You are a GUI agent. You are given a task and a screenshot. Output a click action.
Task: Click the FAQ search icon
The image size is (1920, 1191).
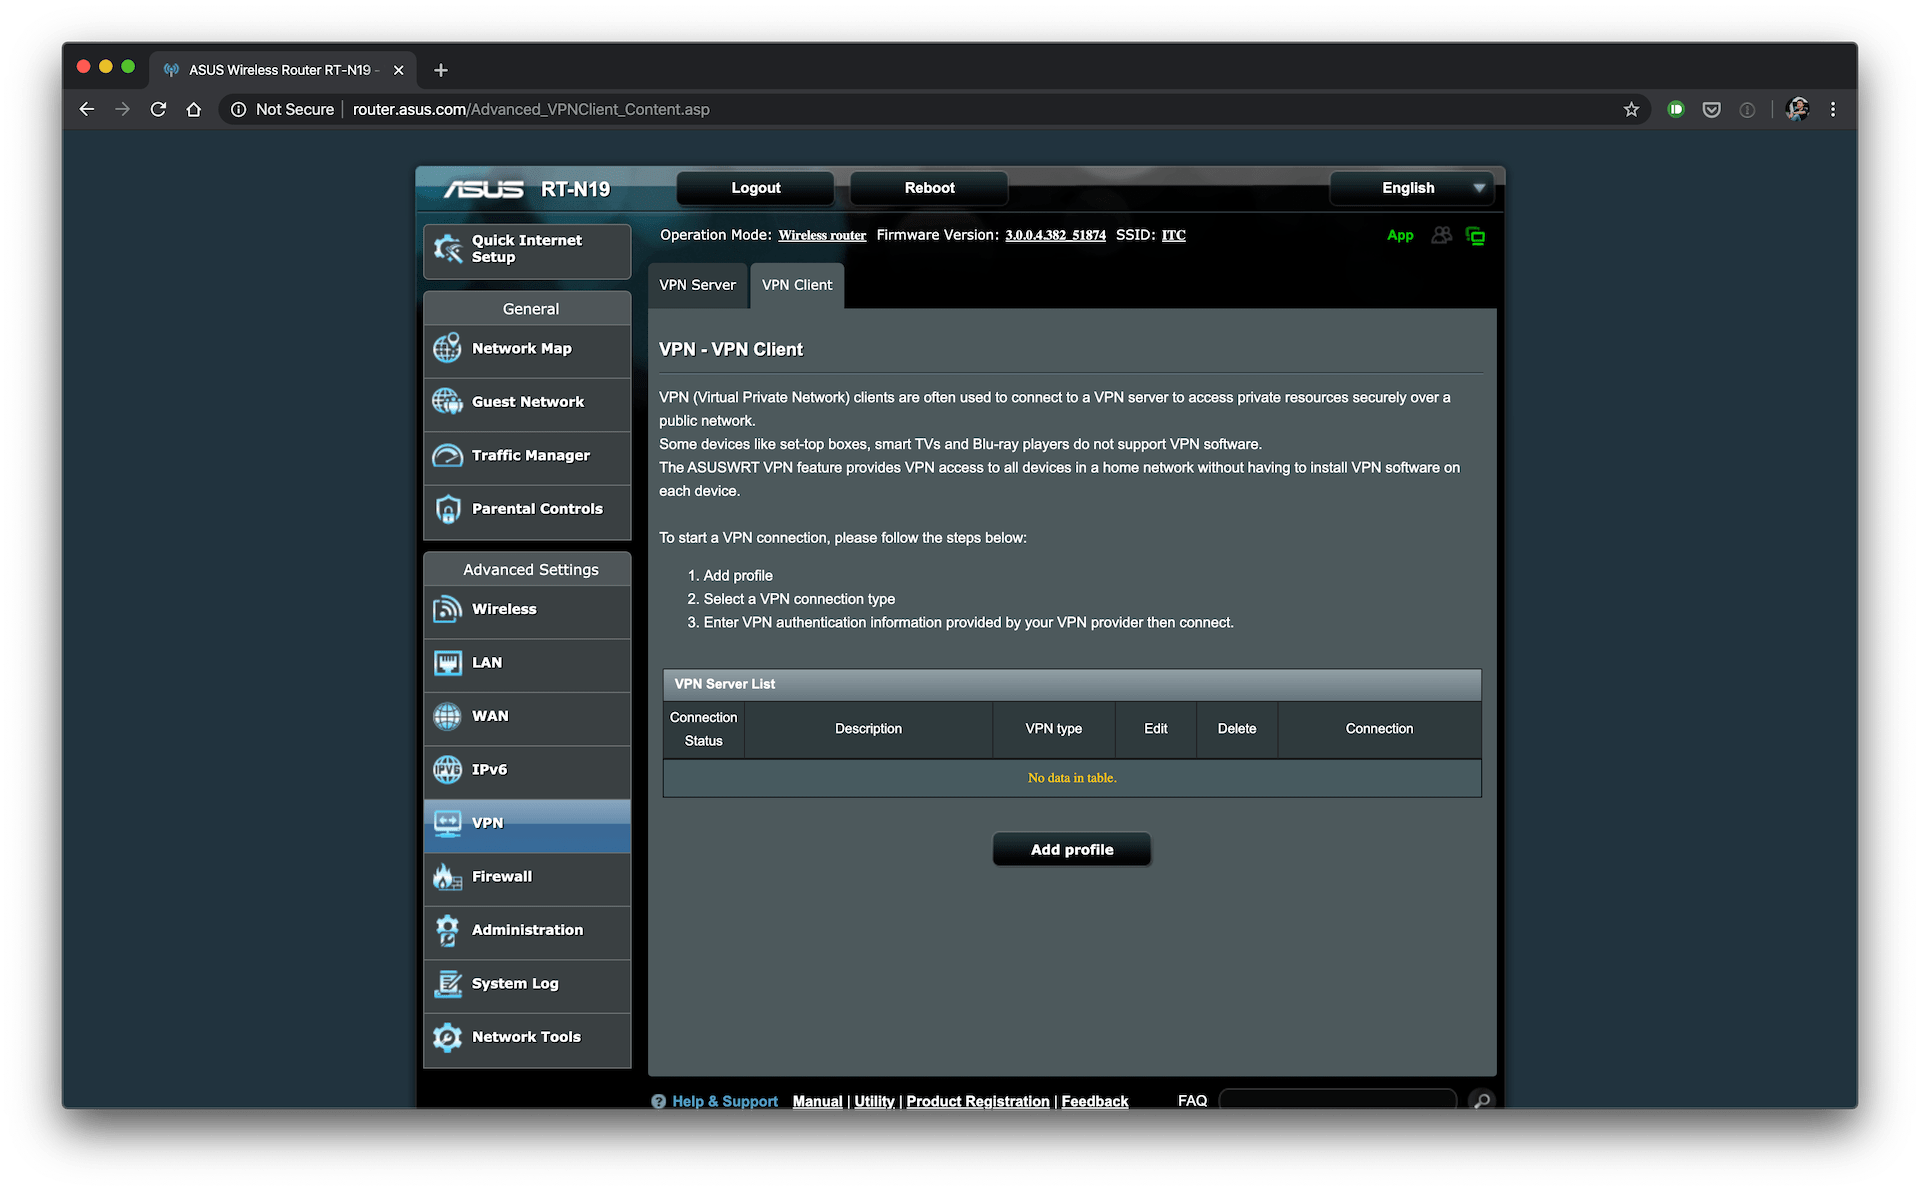(1481, 1099)
